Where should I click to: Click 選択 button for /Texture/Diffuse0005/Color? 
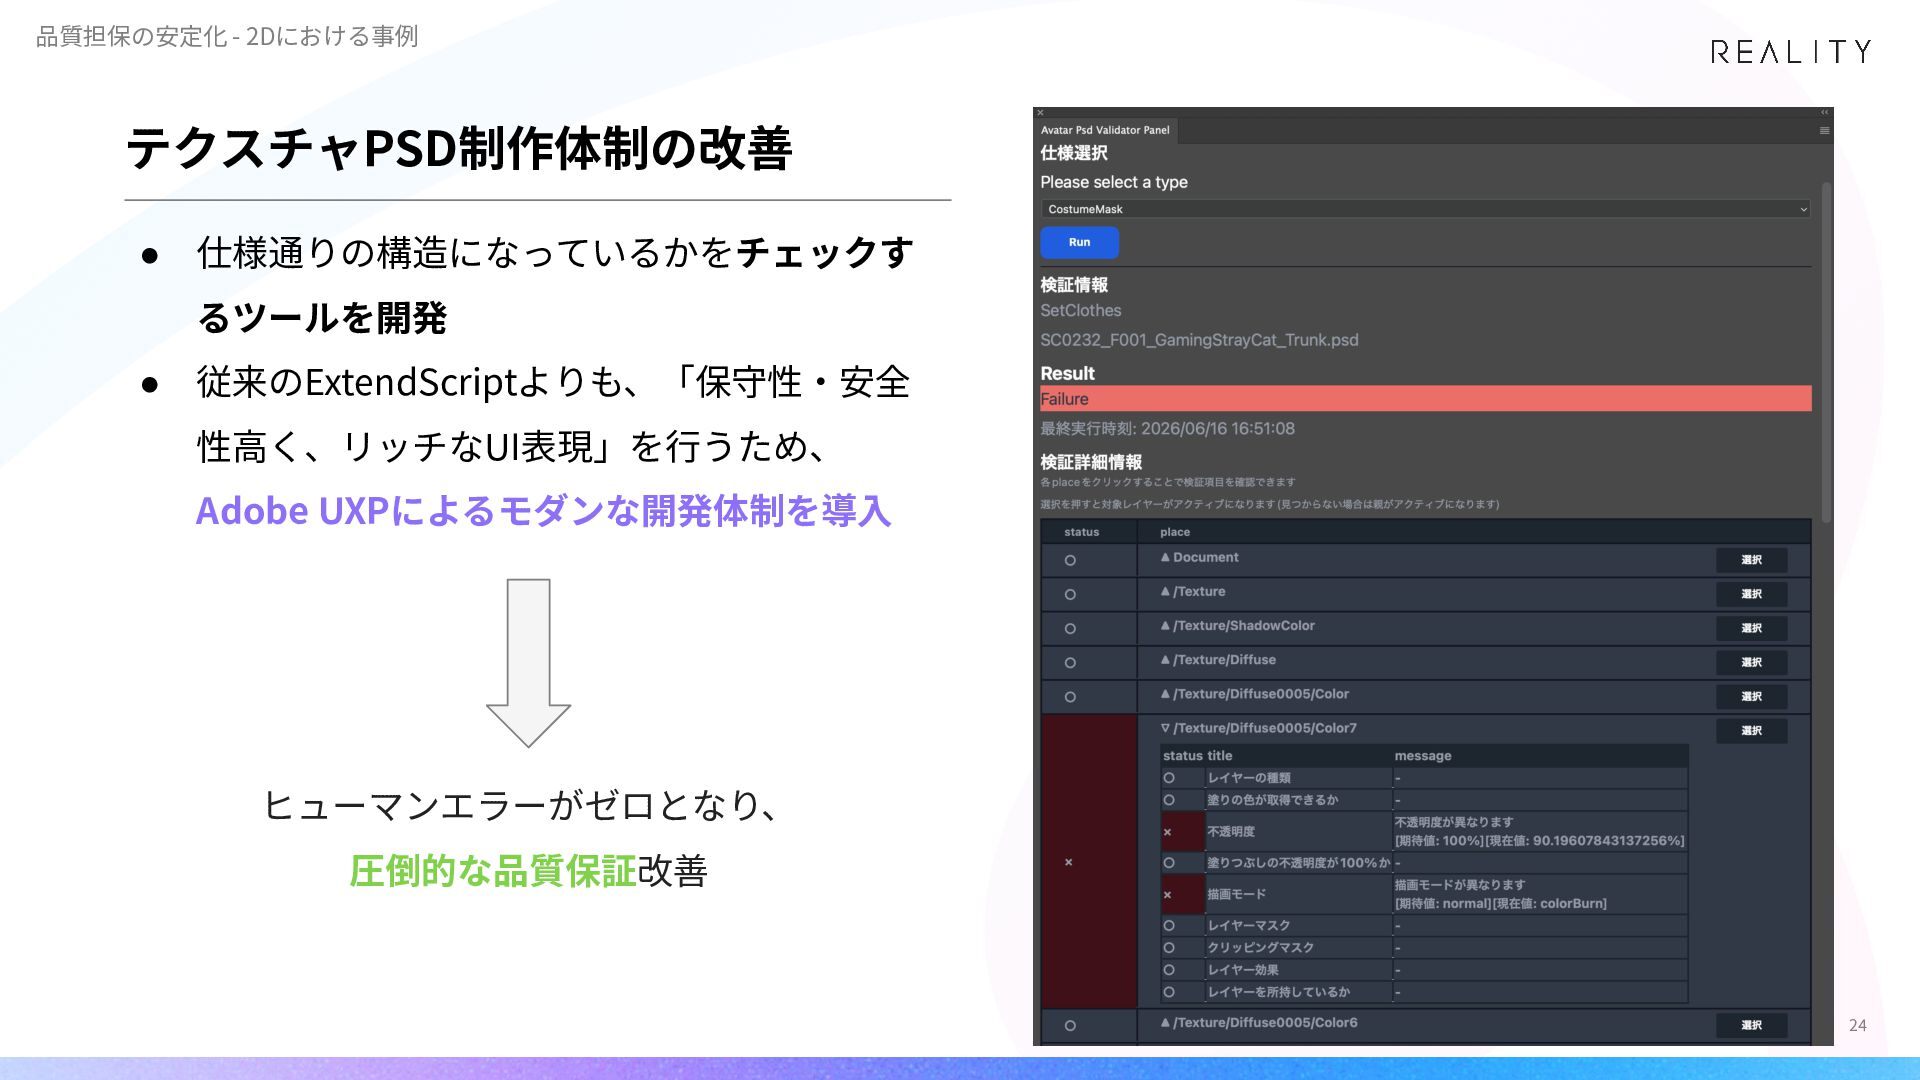[1751, 696]
